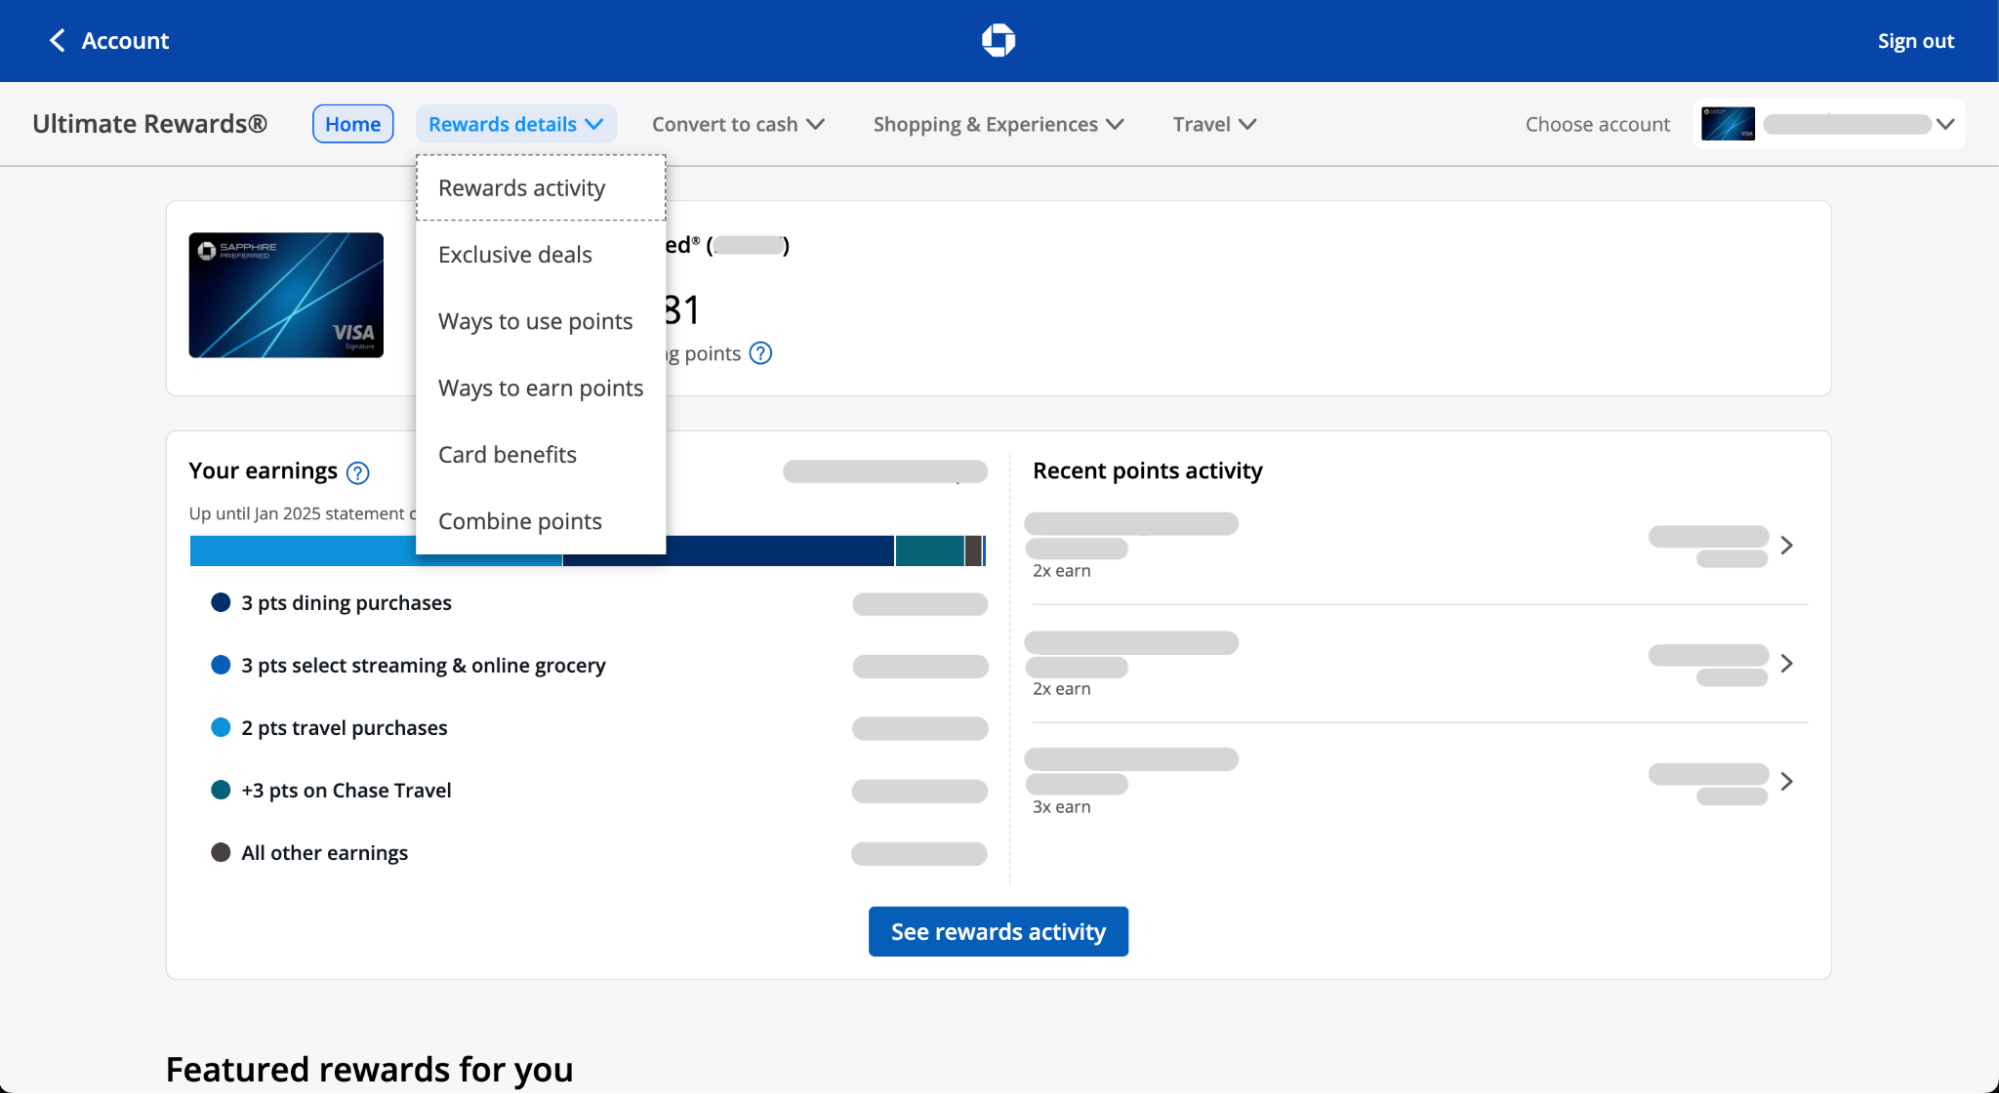1999x1094 pixels.
Task: Click the See rewards activity button
Action: [998, 931]
